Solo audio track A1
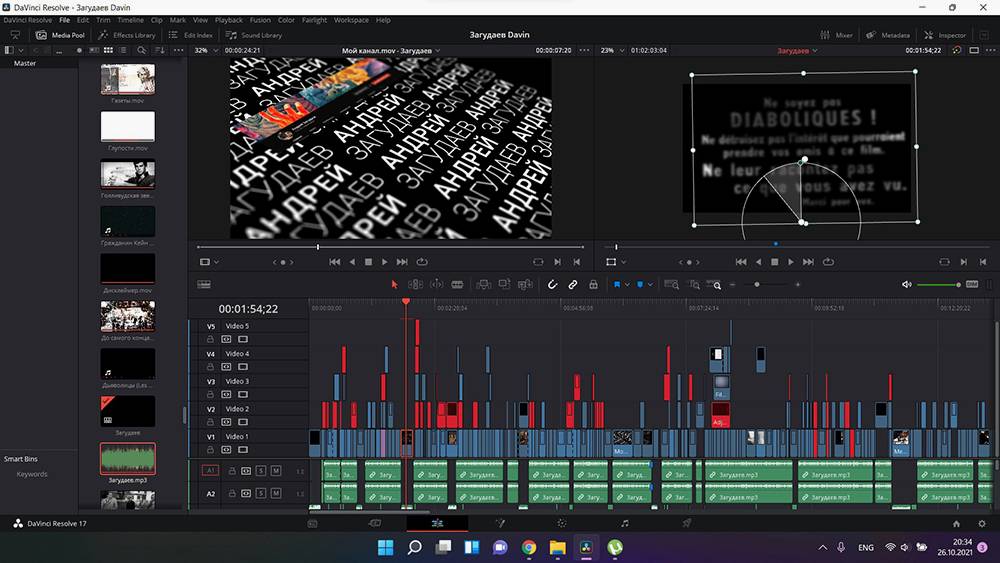1000x563 pixels. (x=261, y=471)
